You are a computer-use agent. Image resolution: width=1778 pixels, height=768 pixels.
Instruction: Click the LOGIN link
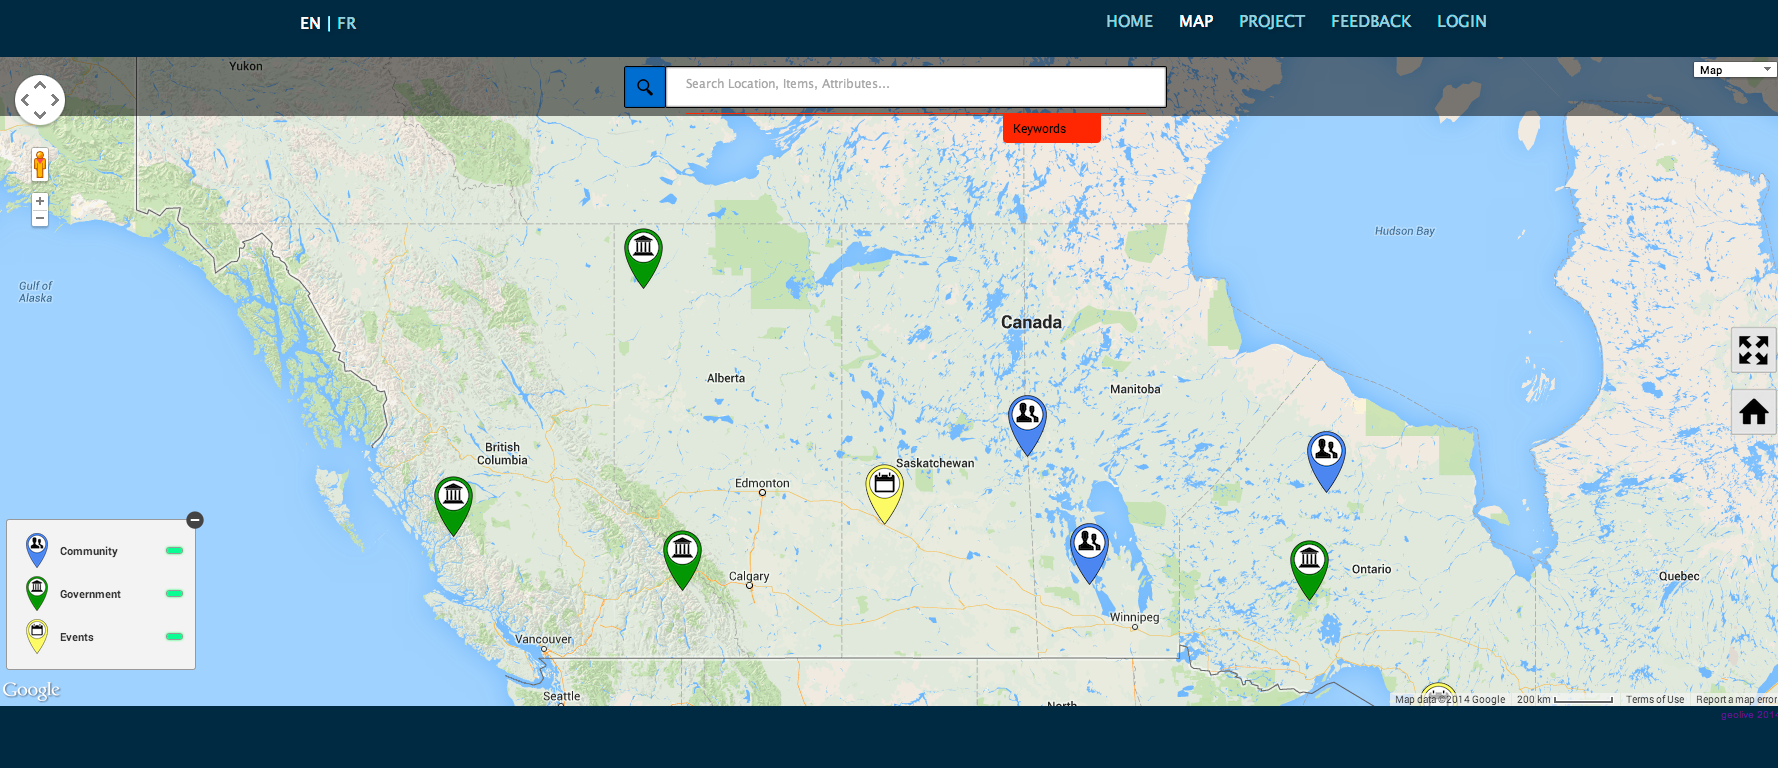pyautogui.click(x=1461, y=21)
